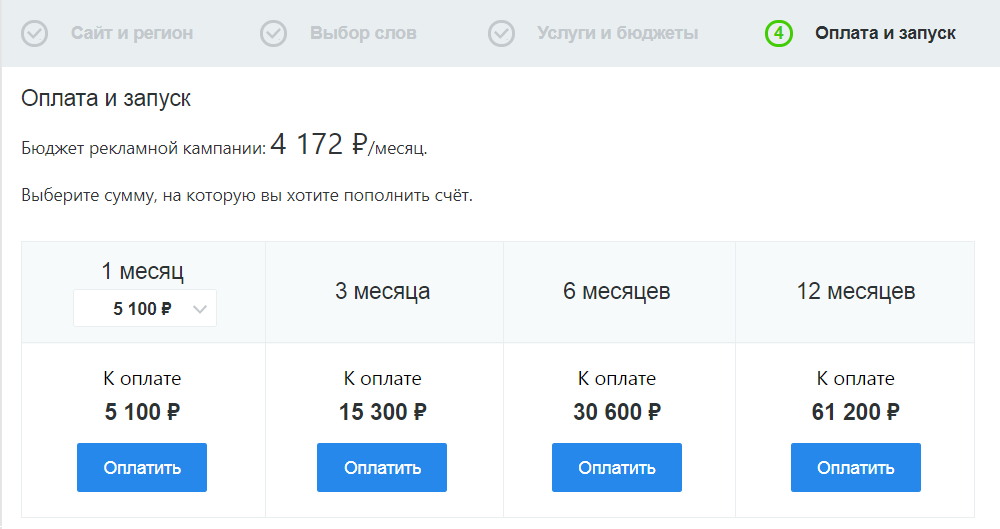Click the green step 4 circle icon
The height and width of the screenshot is (529, 1000).
779,34
